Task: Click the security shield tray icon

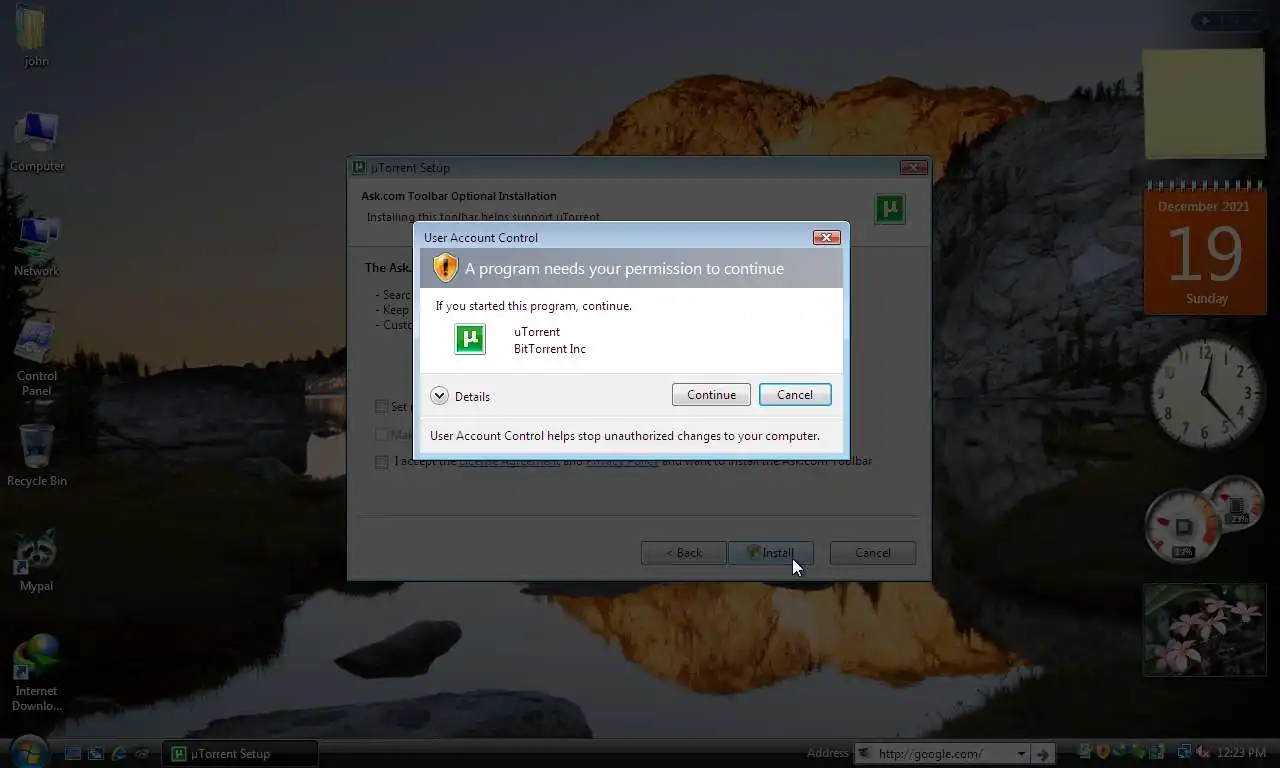Action: (1102, 752)
